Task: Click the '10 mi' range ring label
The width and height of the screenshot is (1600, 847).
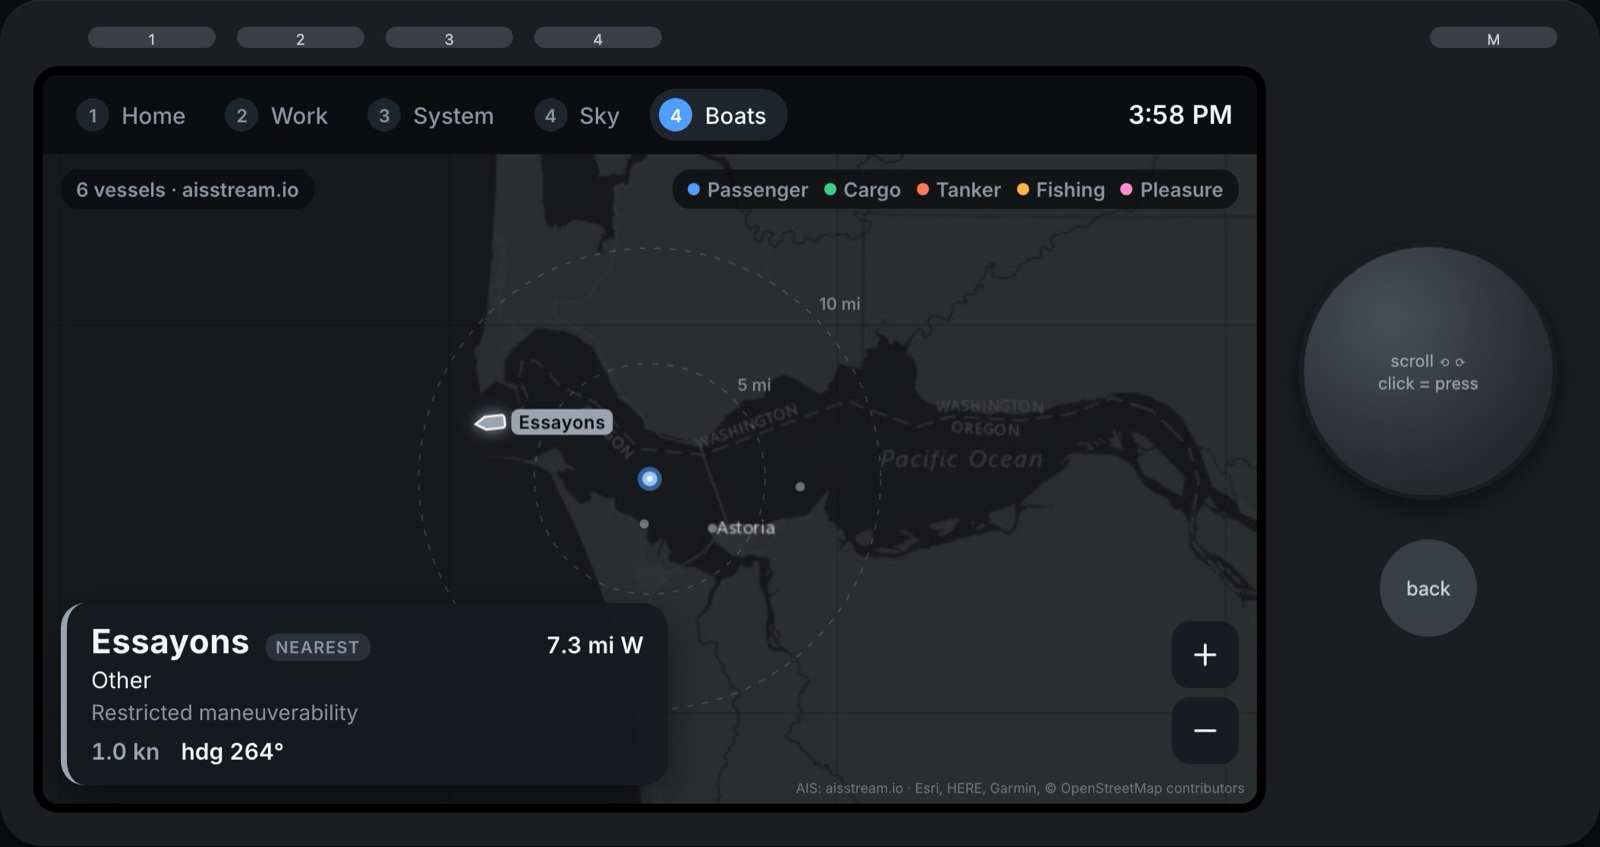Action: [x=839, y=304]
